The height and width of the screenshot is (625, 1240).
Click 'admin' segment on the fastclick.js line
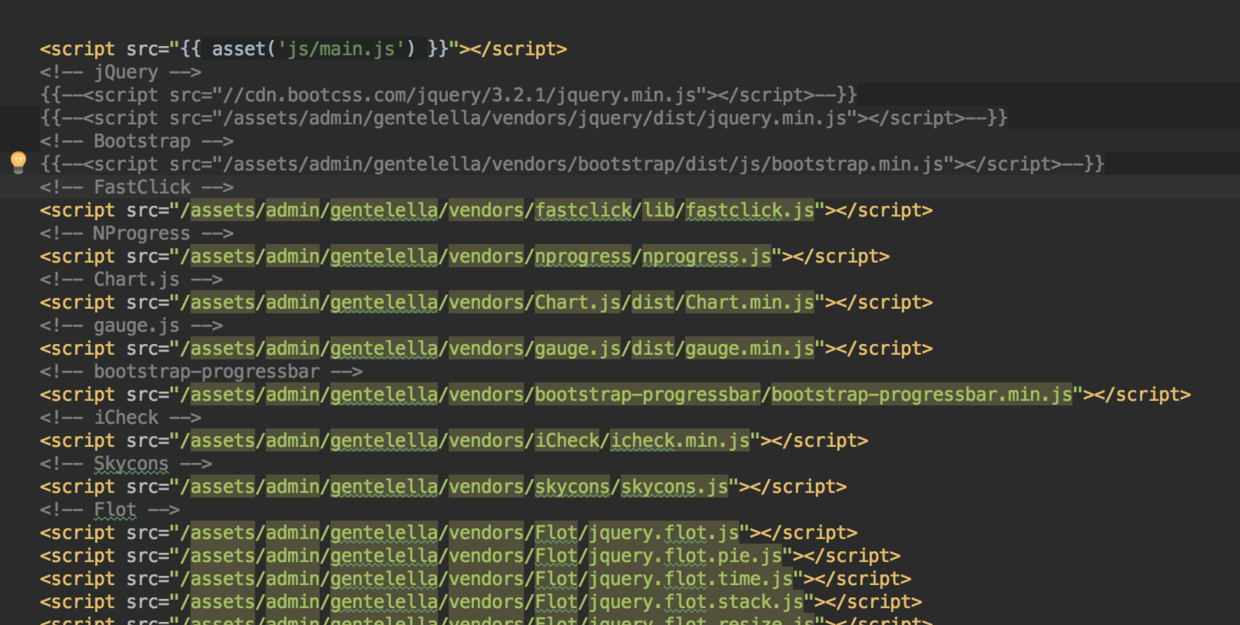click(x=292, y=210)
